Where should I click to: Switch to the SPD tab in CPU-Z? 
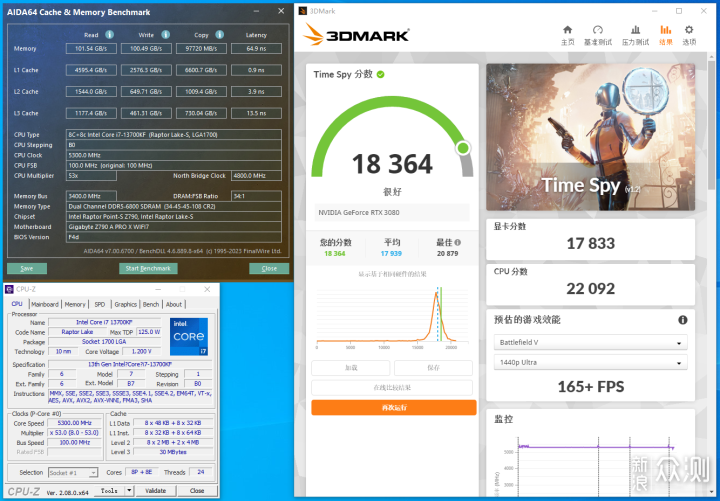point(100,304)
